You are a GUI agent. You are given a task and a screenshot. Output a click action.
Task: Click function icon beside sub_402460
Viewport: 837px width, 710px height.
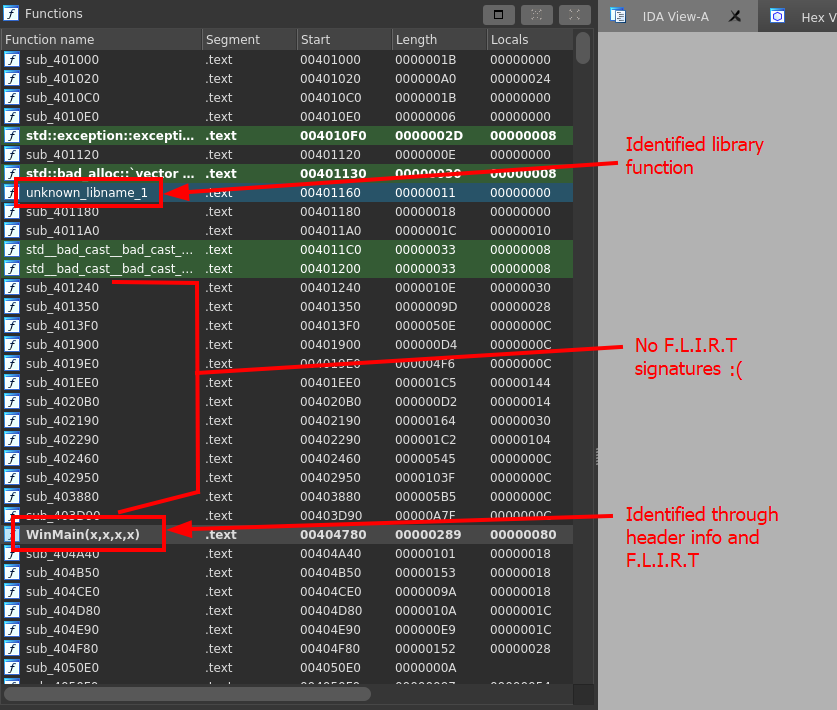(12, 459)
